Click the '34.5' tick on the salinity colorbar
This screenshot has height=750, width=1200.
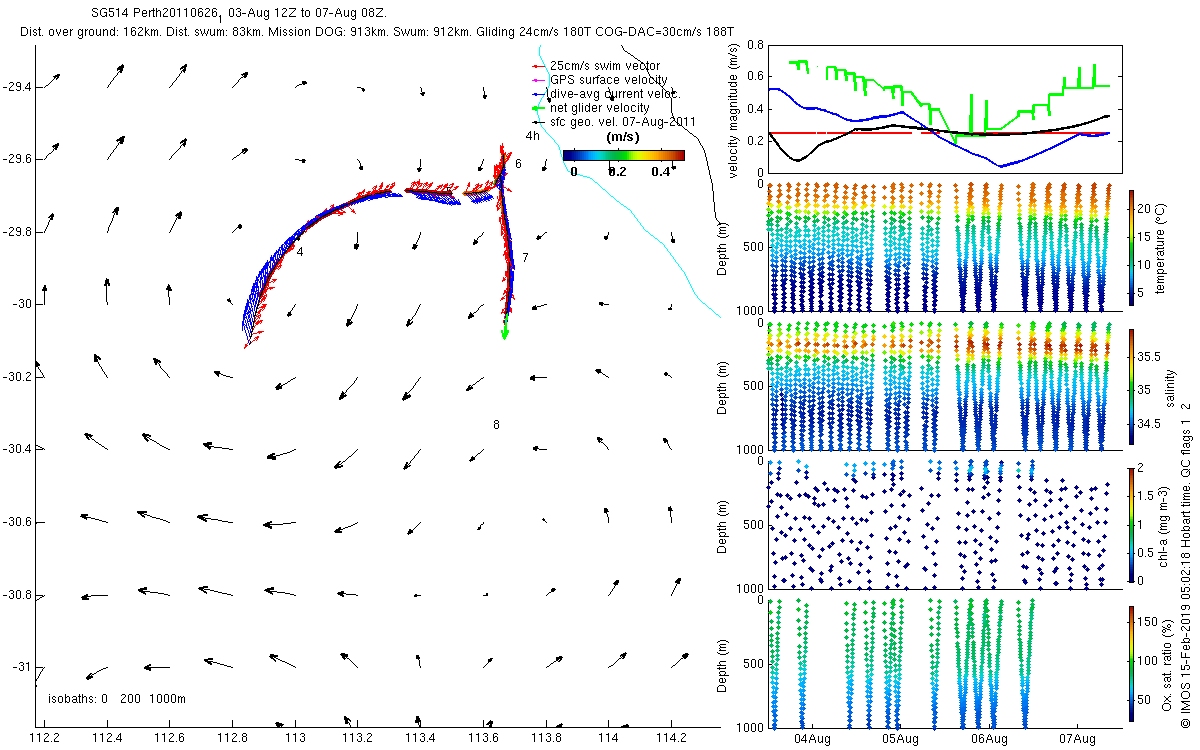pos(1148,425)
